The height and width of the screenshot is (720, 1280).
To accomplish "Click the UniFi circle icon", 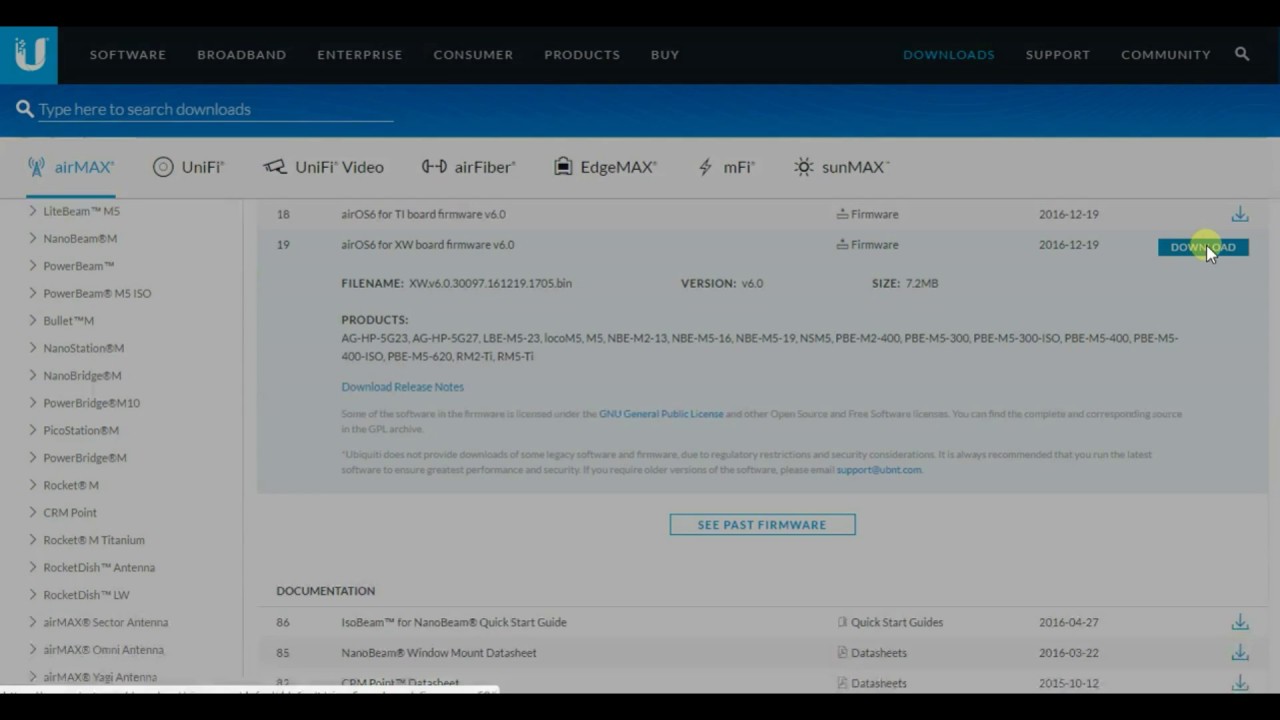I will 163,167.
